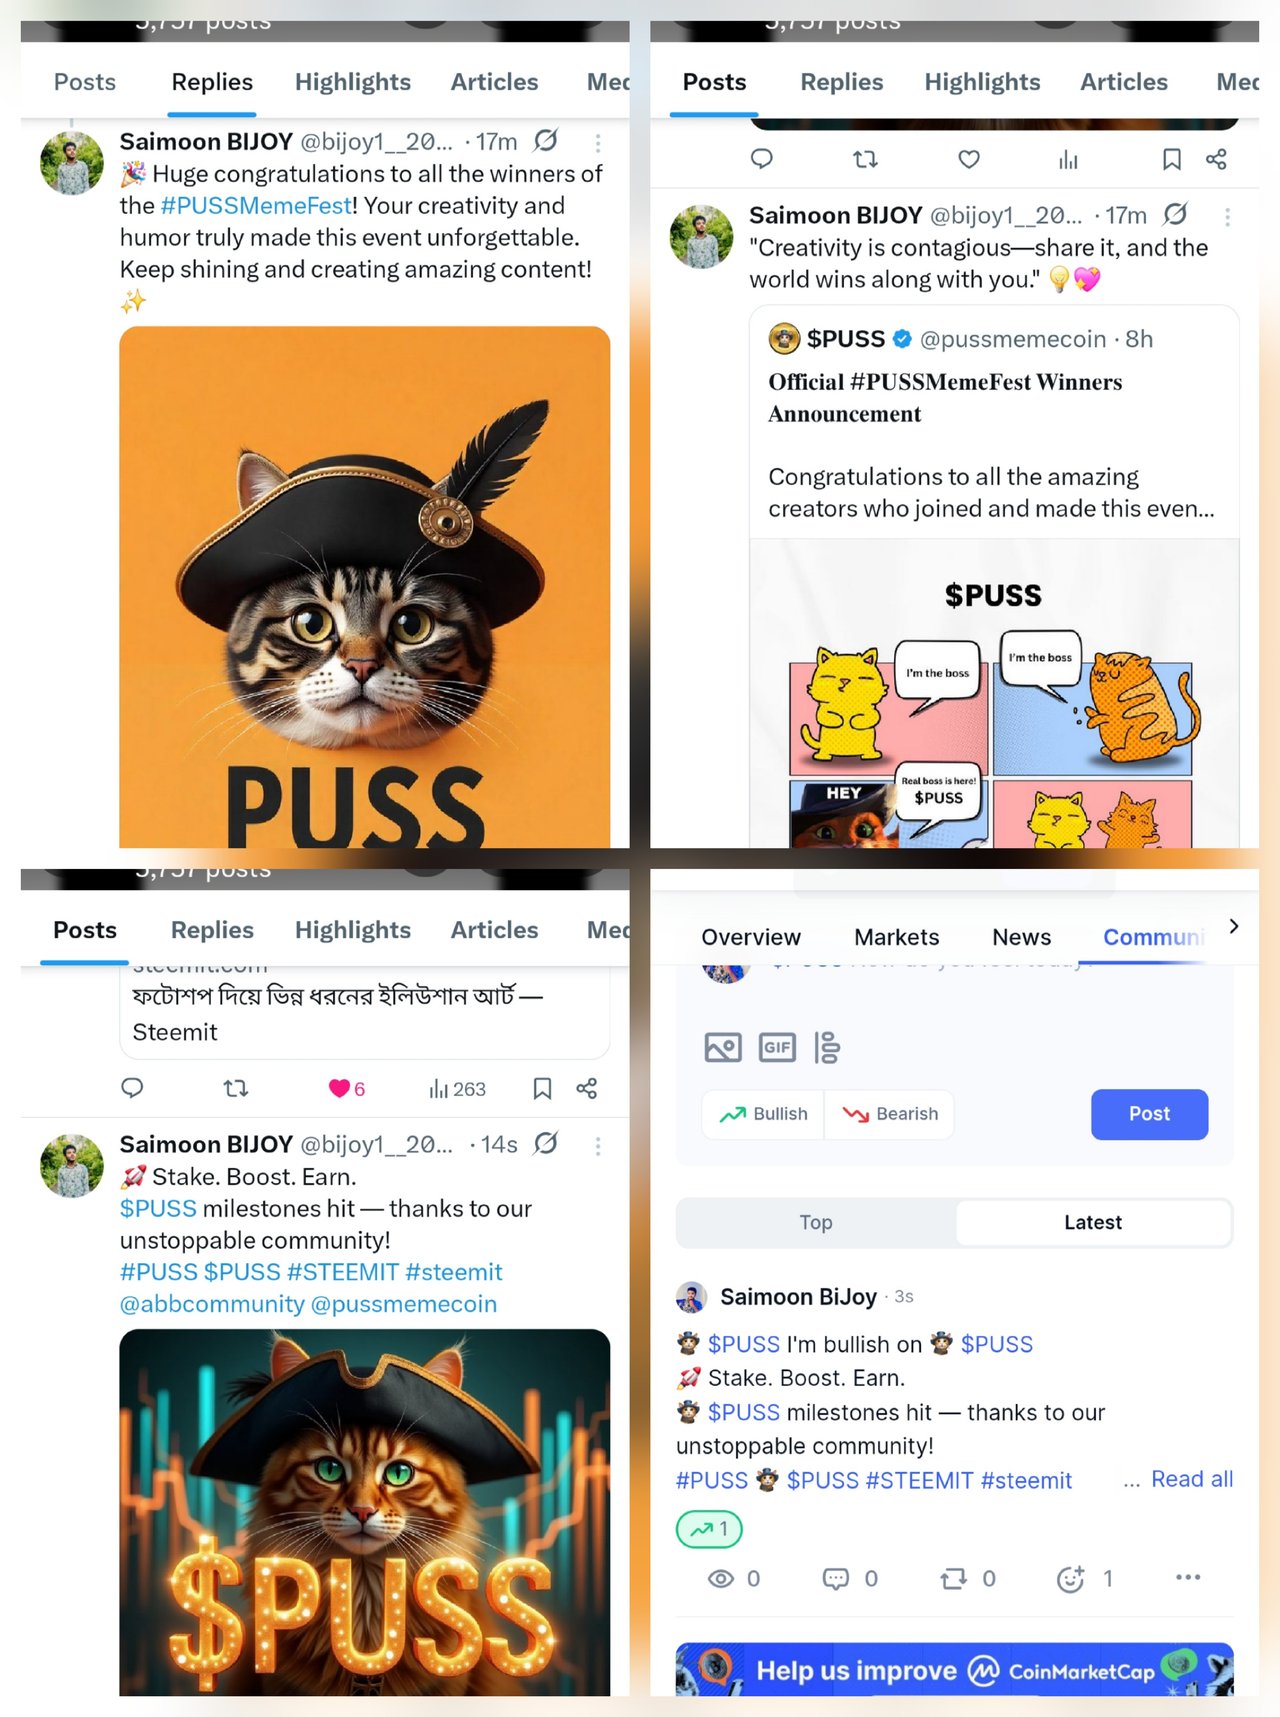
Task: Toggle the Bullish sentiment option
Action: click(x=763, y=1114)
